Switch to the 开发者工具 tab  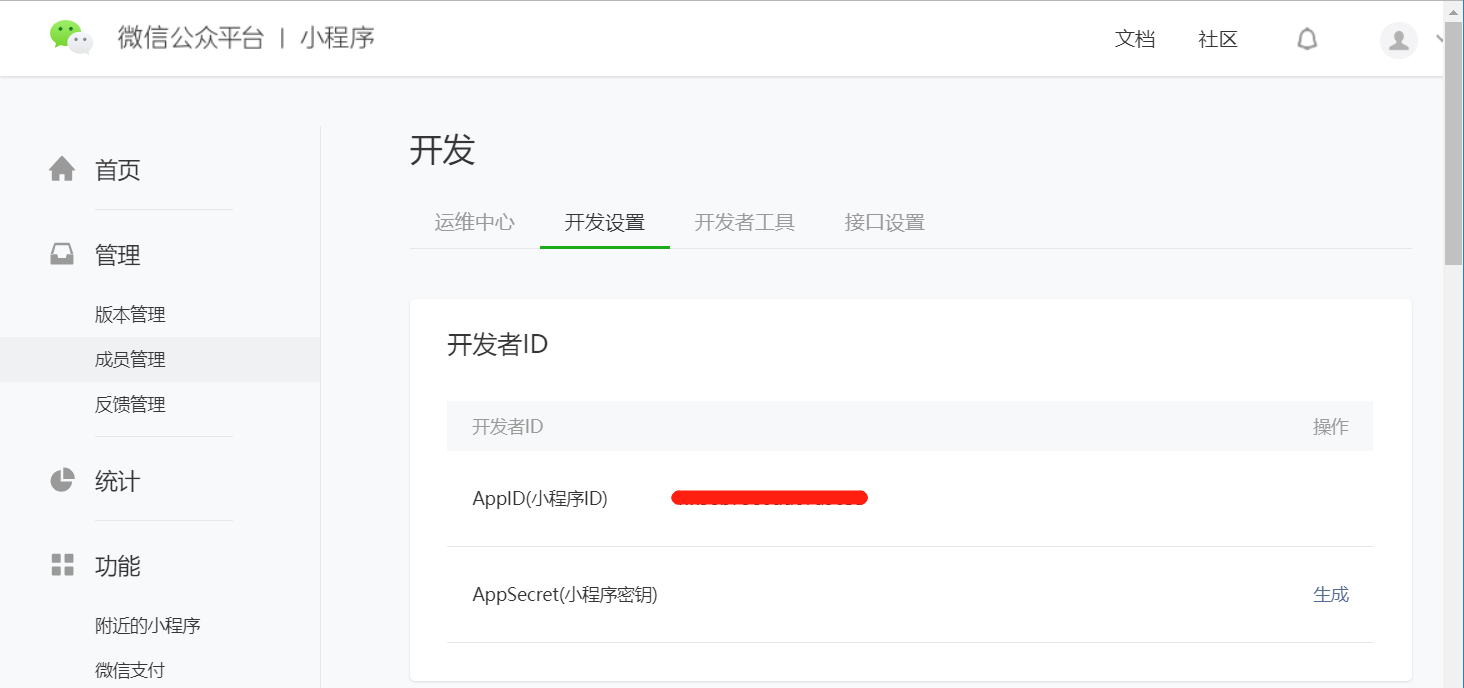pyautogui.click(x=745, y=222)
